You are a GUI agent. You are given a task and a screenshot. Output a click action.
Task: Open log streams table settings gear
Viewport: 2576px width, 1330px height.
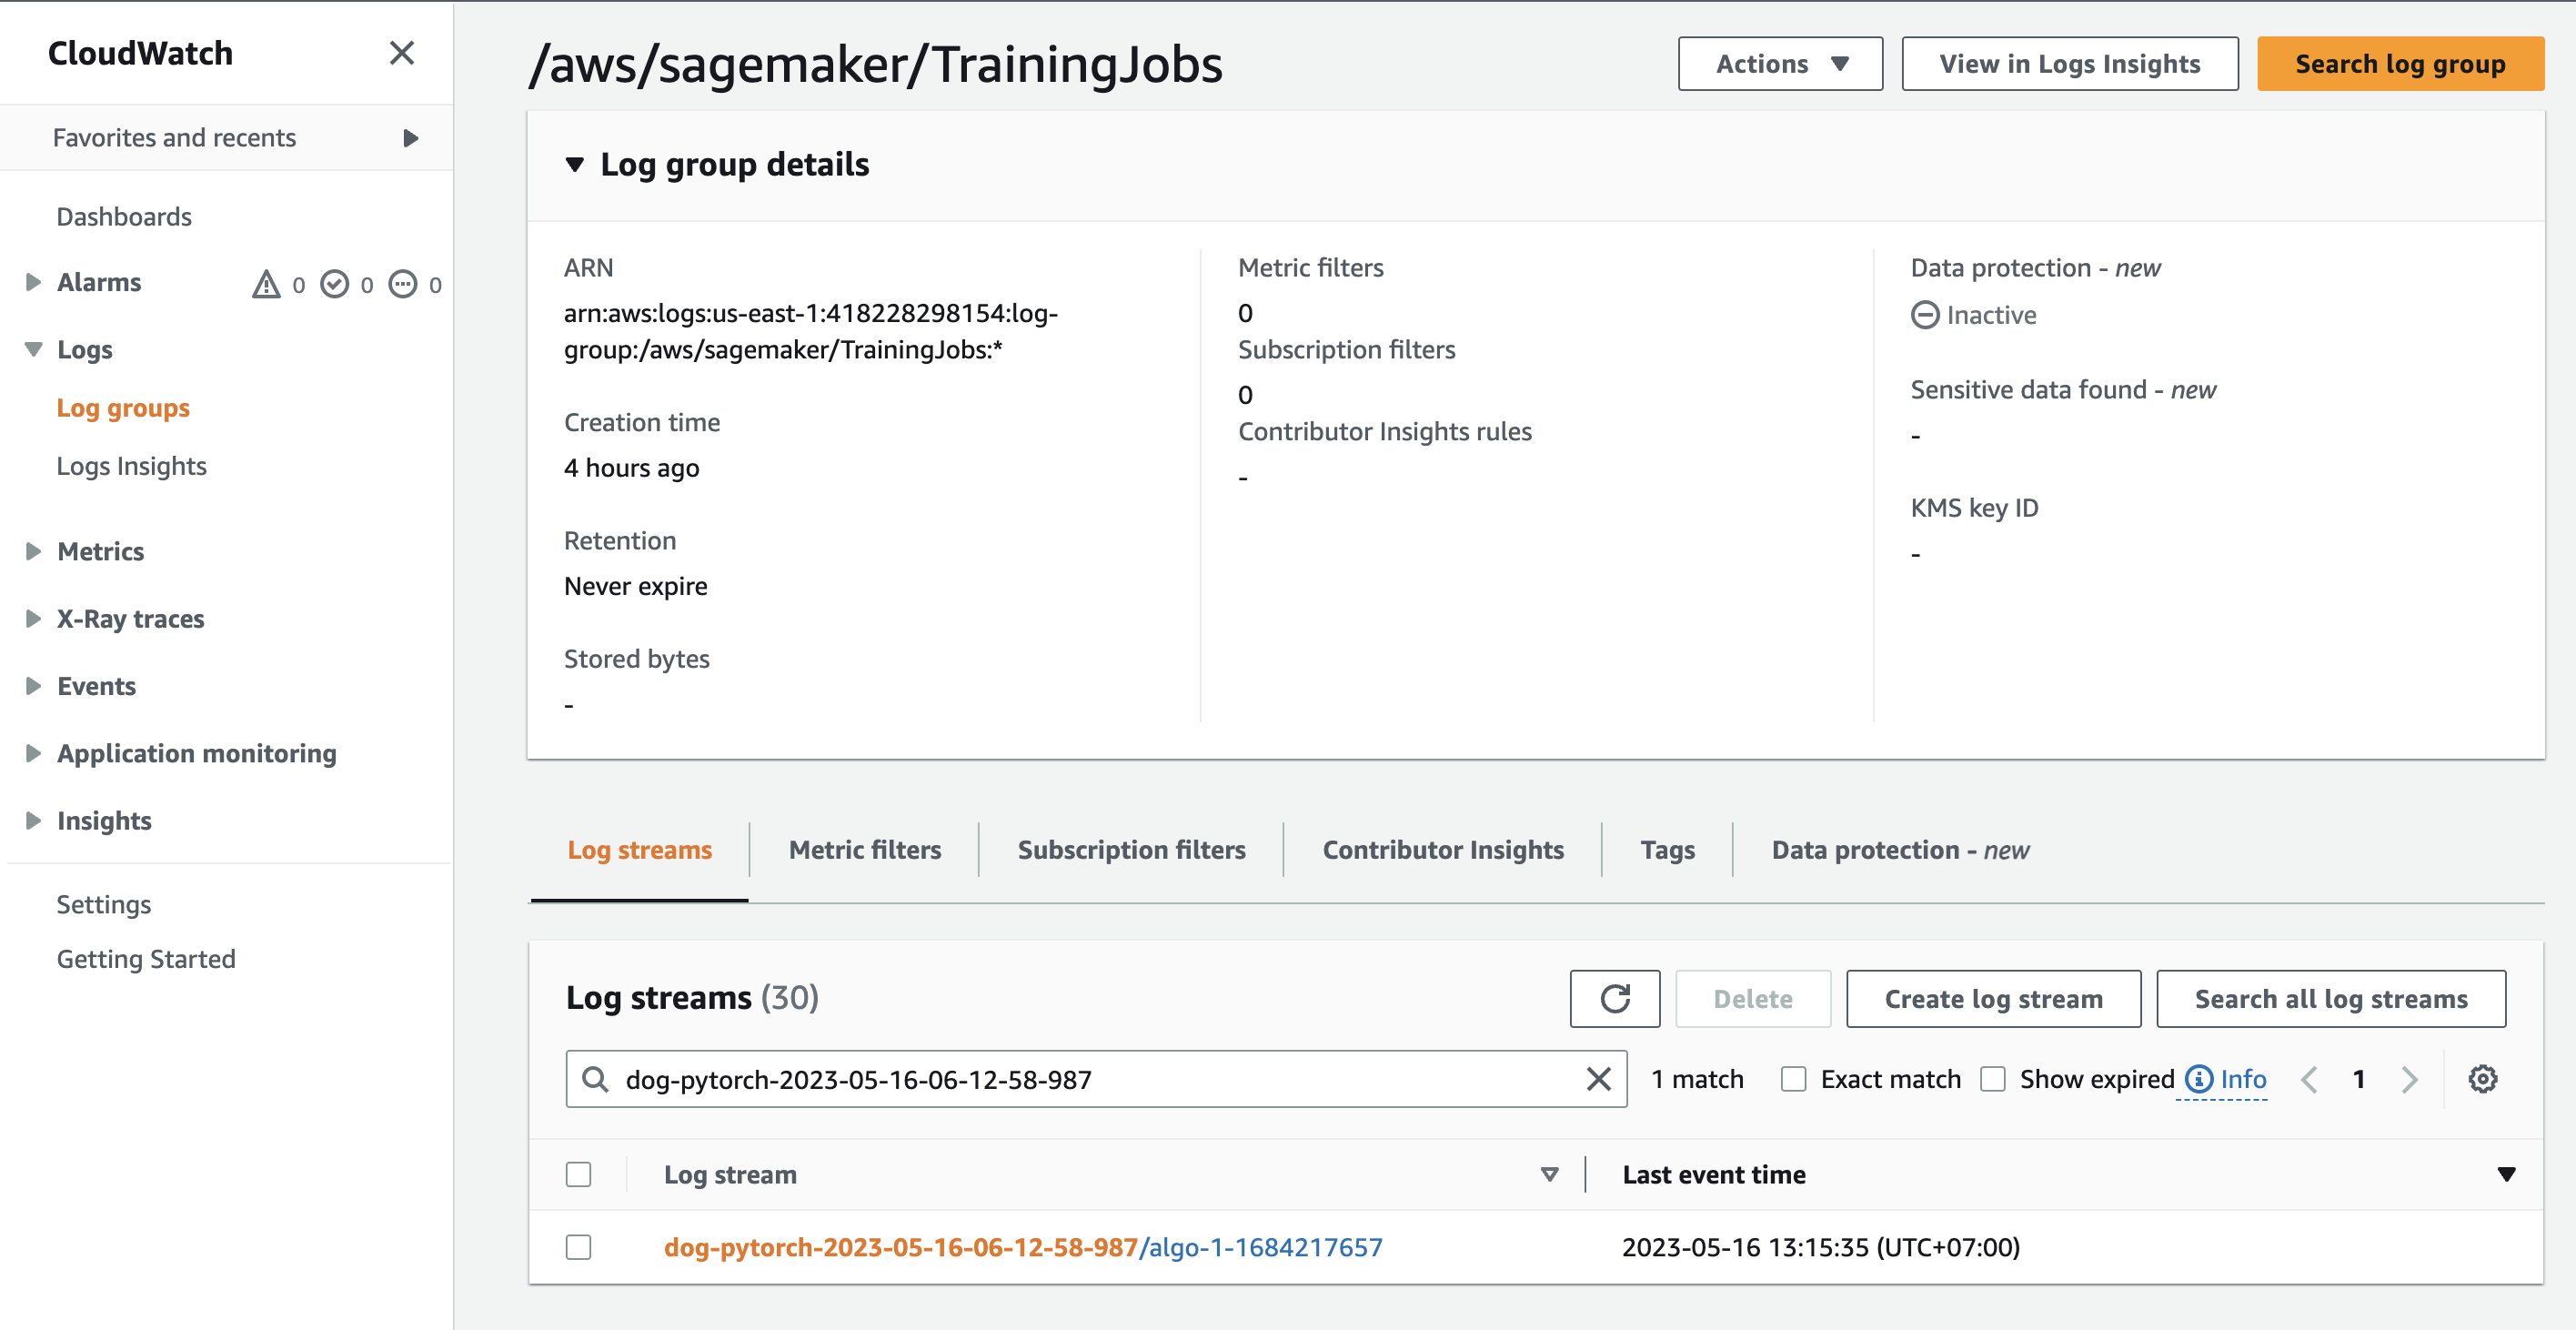coord(2482,1079)
